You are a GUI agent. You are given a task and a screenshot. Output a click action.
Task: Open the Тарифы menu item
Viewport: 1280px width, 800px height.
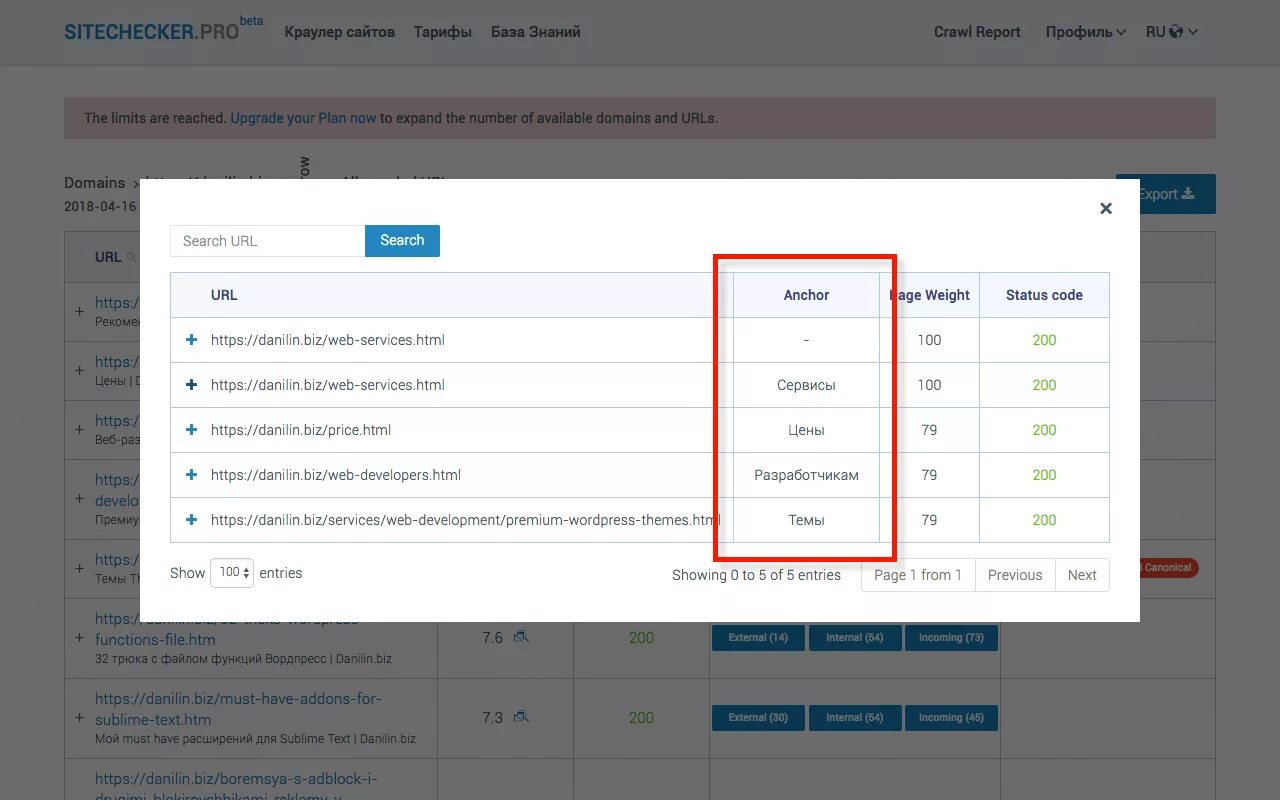pyautogui.click(x=443, y=32)
